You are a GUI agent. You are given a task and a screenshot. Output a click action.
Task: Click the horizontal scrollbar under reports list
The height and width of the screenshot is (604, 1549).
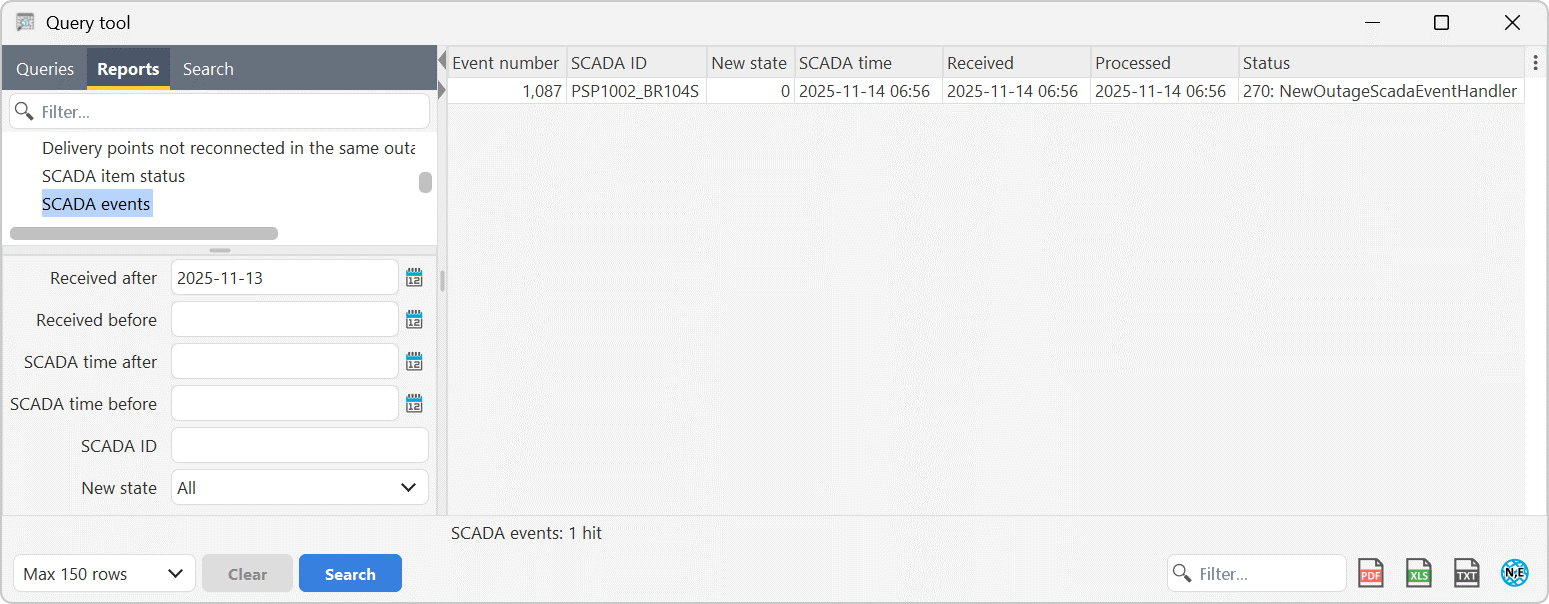point(144,234)
